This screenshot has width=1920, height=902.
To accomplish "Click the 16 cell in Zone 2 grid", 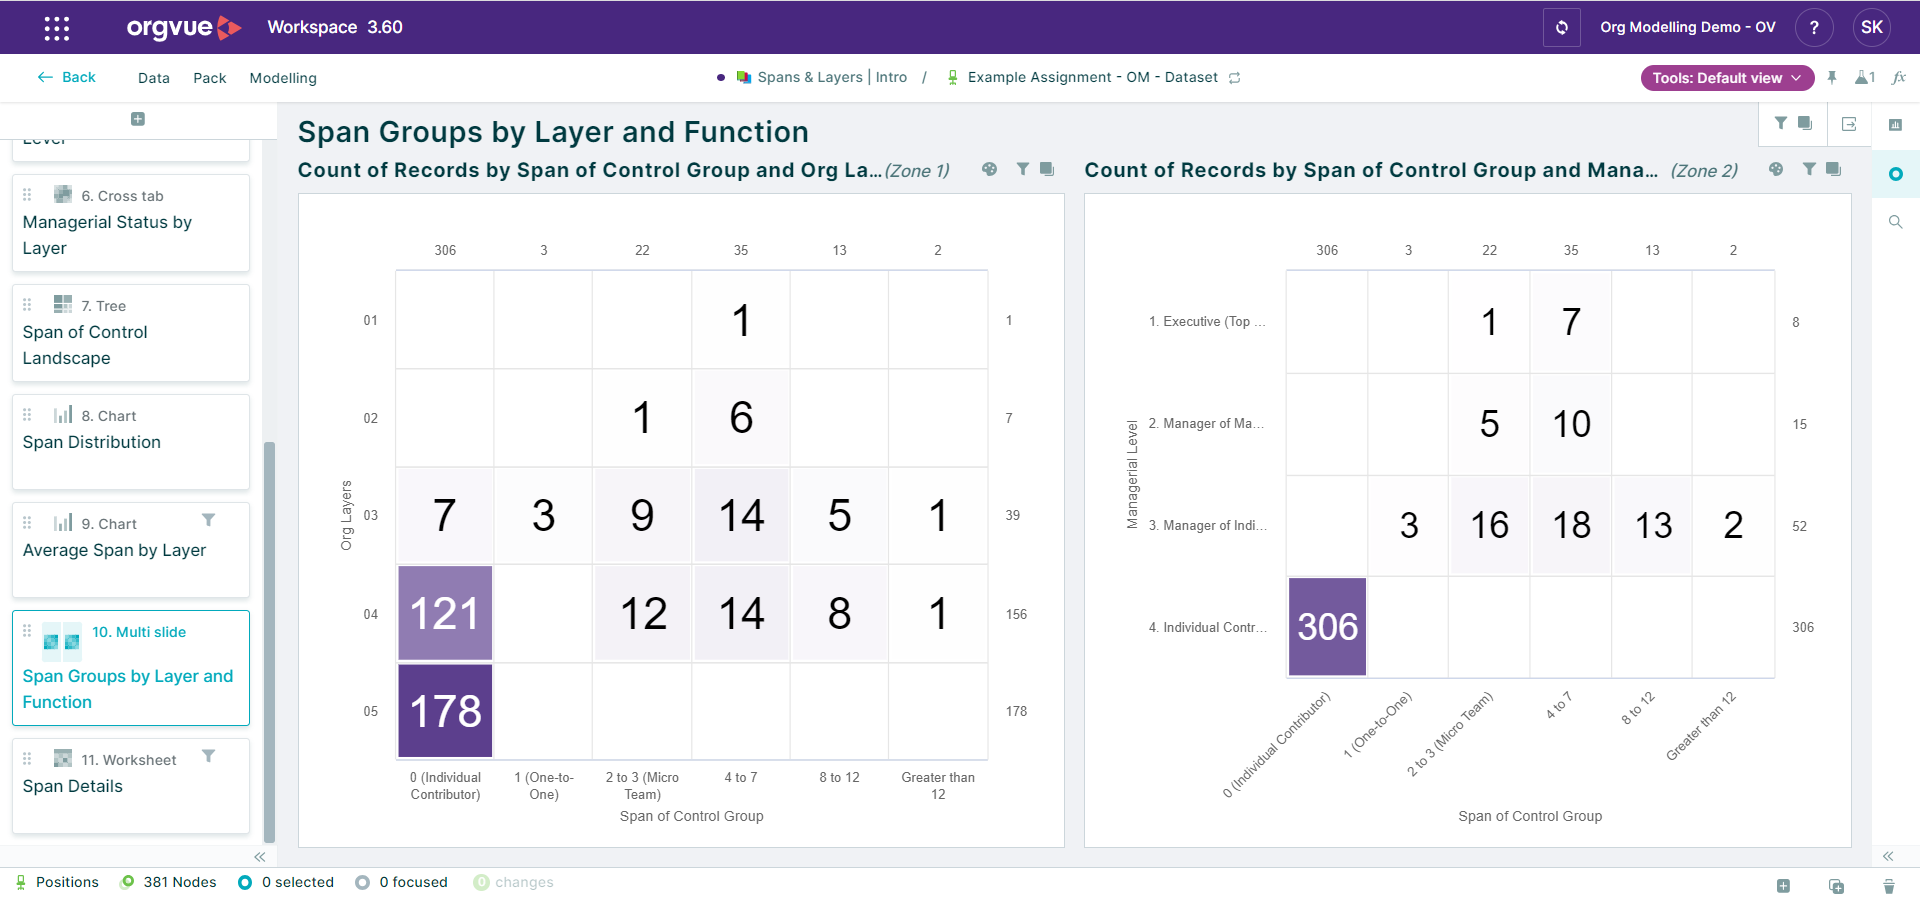I will click(1489, 525).
